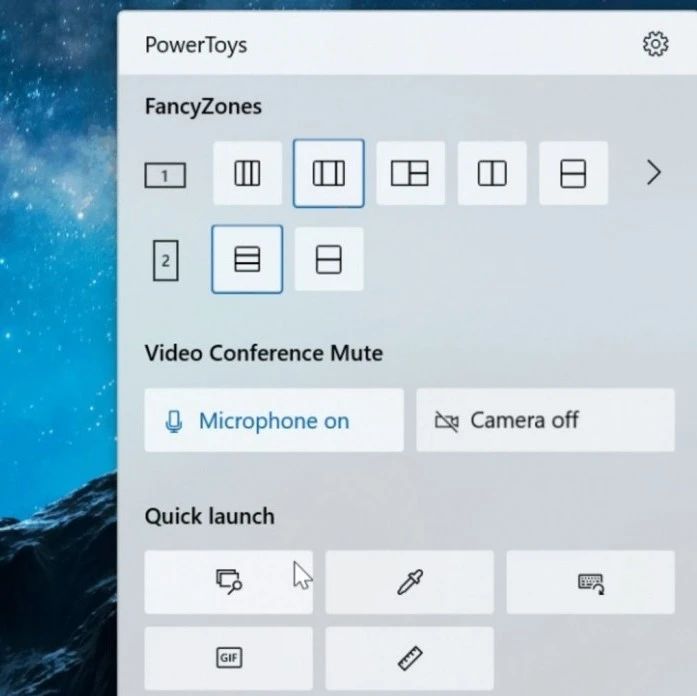Show more FancyZones layouts with right chevron
This screenshot has height=696, width=697.
[x=653, y=172]
